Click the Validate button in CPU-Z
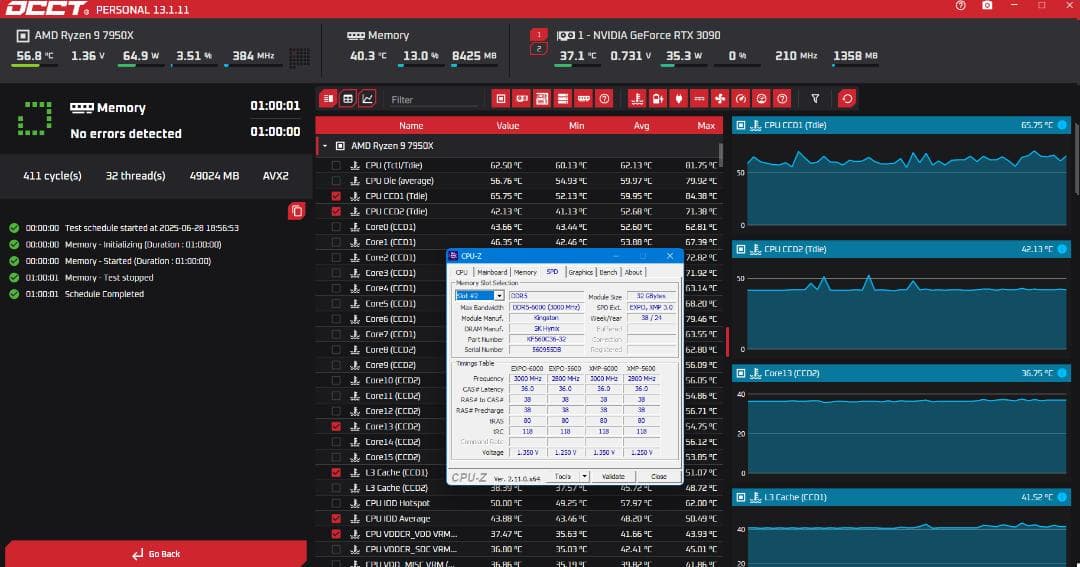The image size is (1080, 567). (613, 476)
